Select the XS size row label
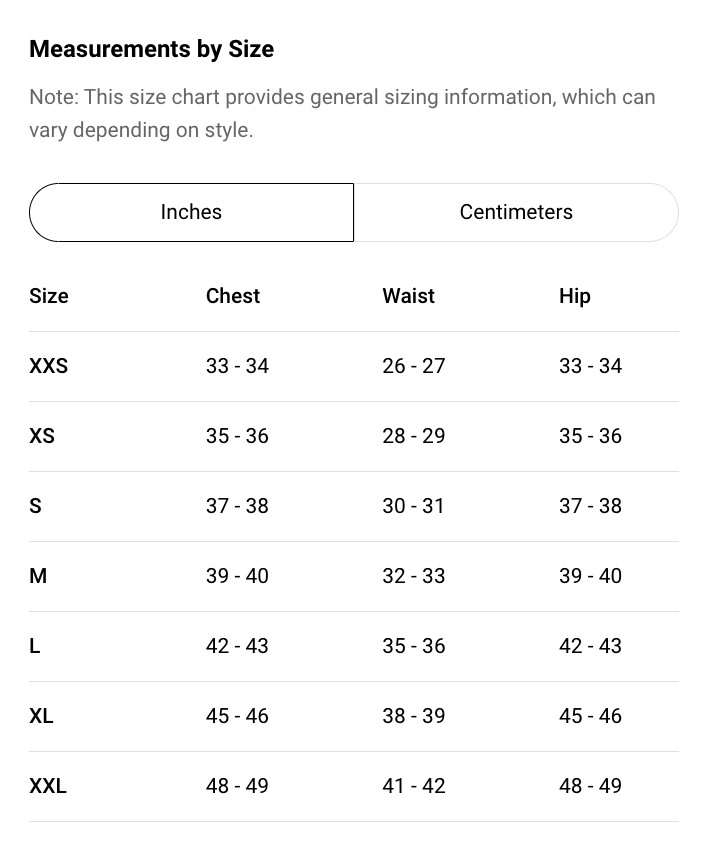 click(x=42, y=436)
